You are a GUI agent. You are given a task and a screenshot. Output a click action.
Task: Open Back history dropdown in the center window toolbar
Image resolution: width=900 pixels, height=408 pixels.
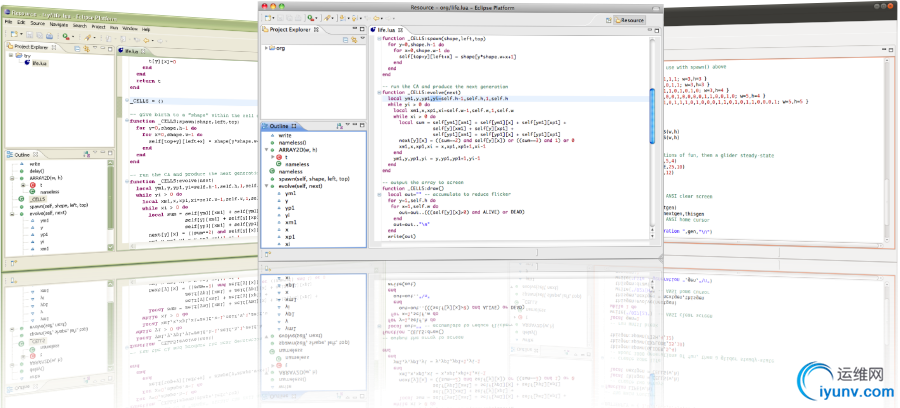[x=382, y=18]
